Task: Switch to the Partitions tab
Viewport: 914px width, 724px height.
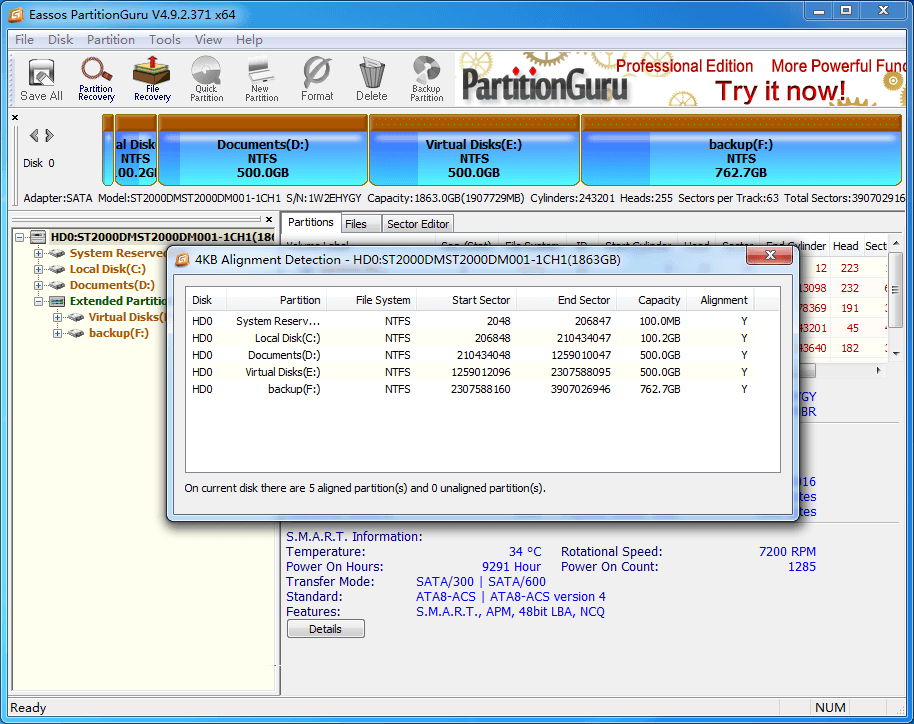Action: point(311,222)
